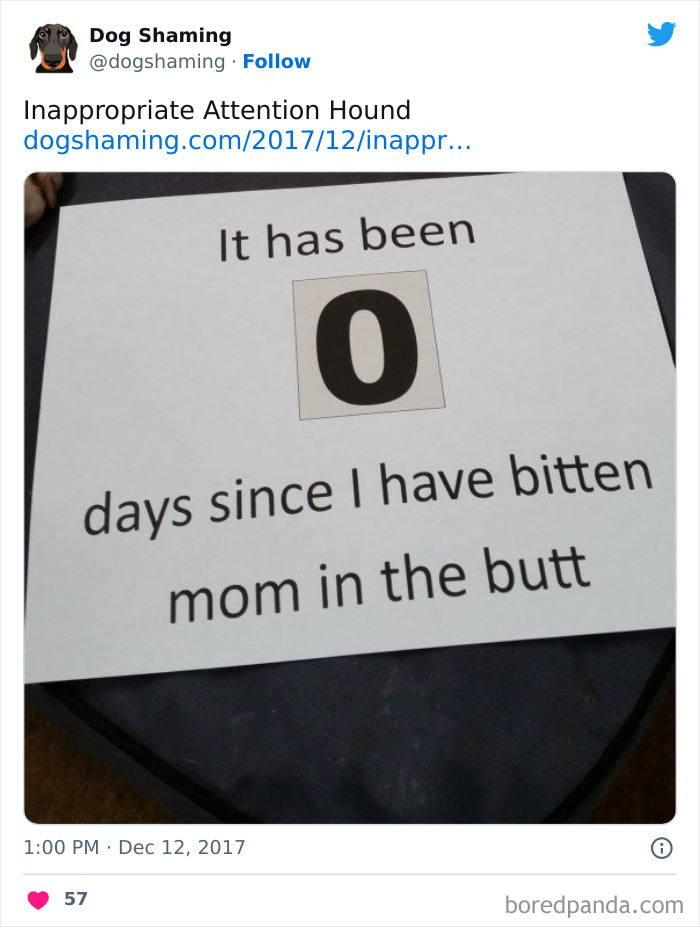Tap the blue bird logo top right
700x927 pixels.
(x=662, y=33)
